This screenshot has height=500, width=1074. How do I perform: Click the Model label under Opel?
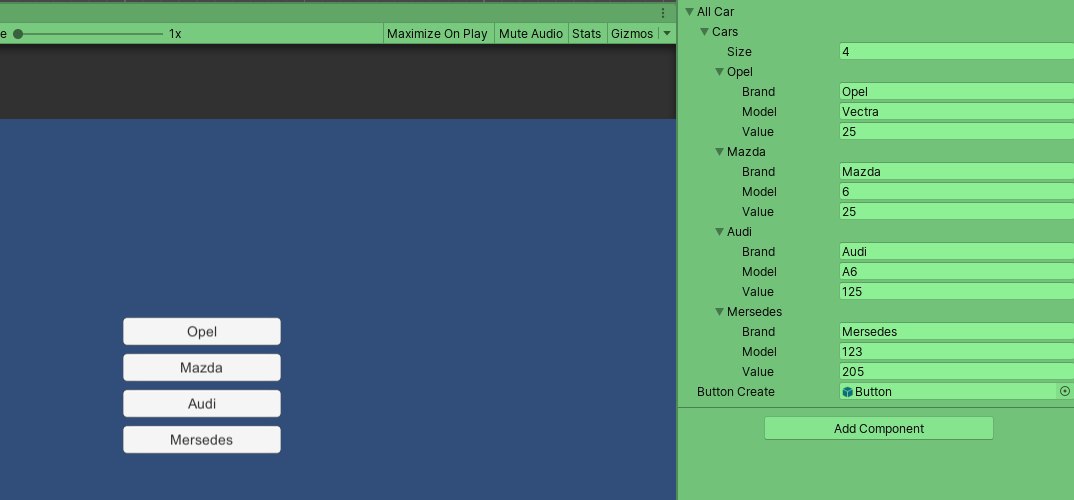[759, 112]
